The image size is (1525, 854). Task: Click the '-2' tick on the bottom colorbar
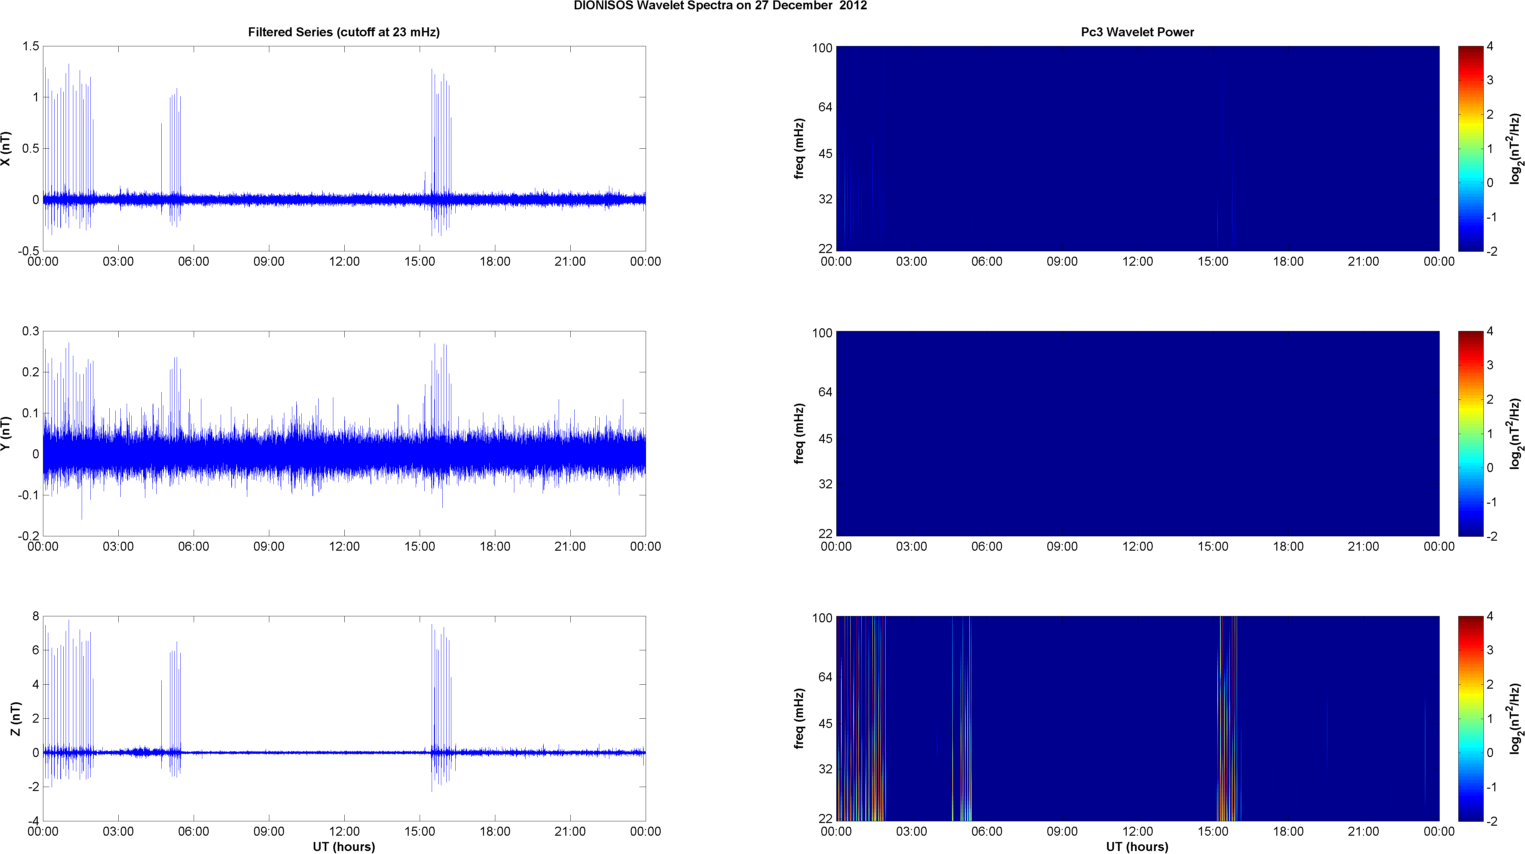coord(1491,821)
